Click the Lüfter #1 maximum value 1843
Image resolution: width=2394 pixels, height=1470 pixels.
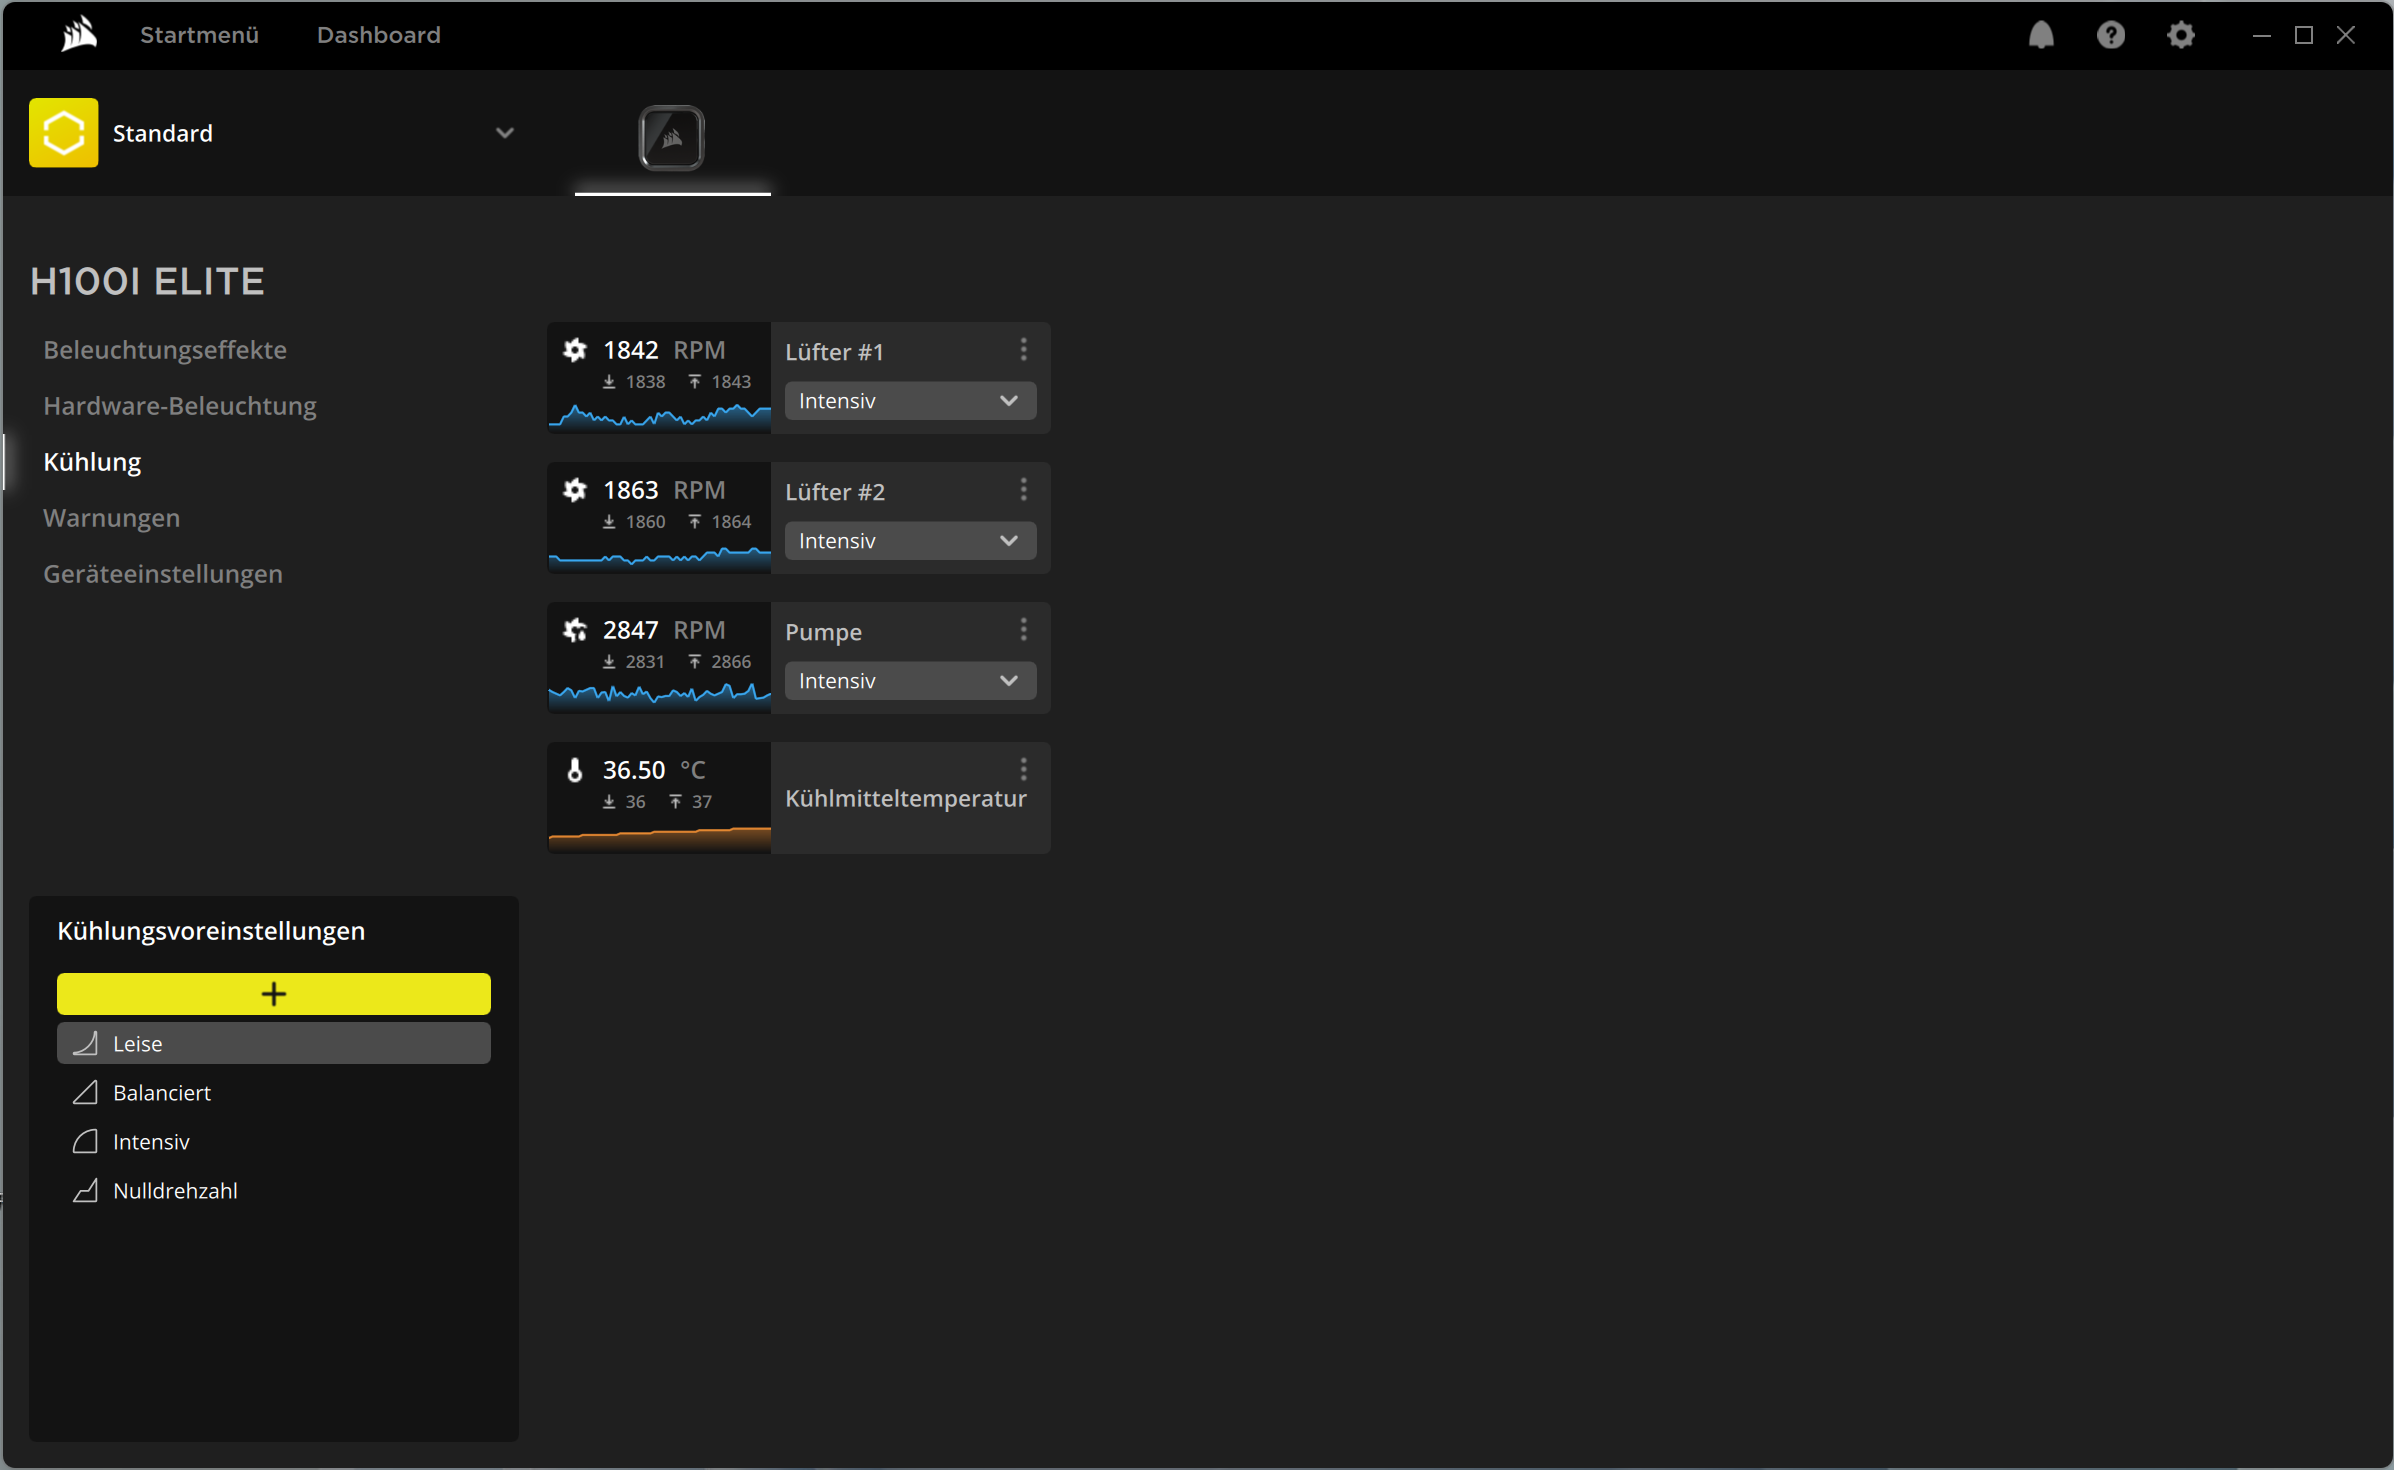tap(731, 382)
